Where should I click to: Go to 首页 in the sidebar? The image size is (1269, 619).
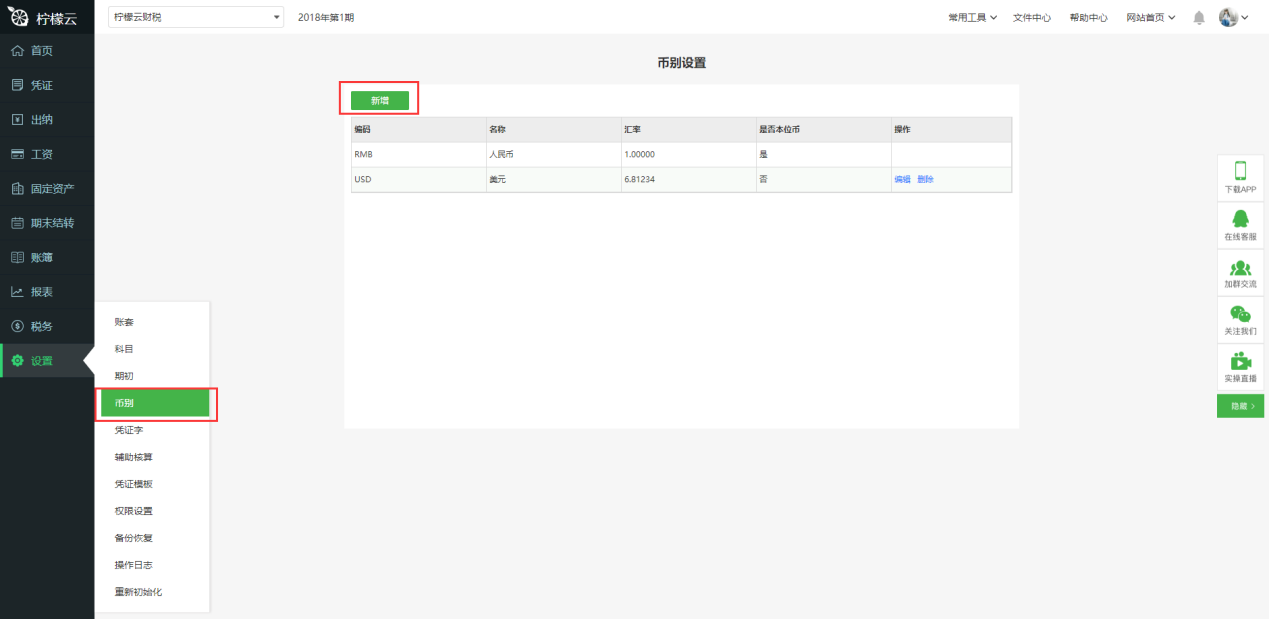[41, 51]
